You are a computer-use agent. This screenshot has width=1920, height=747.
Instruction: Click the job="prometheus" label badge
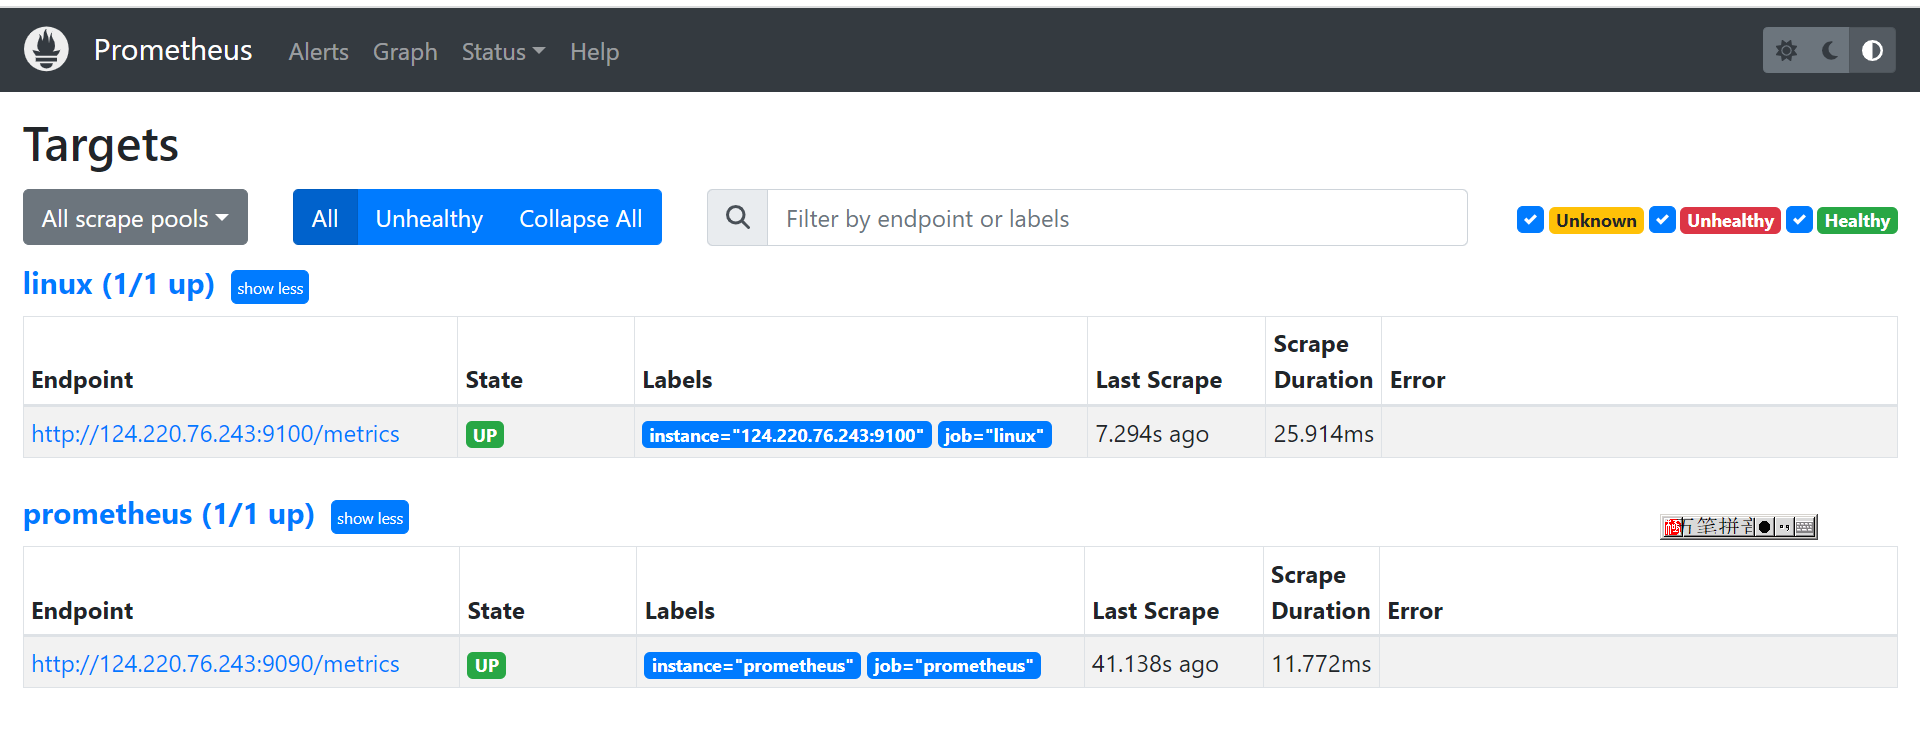pos(953,665)
